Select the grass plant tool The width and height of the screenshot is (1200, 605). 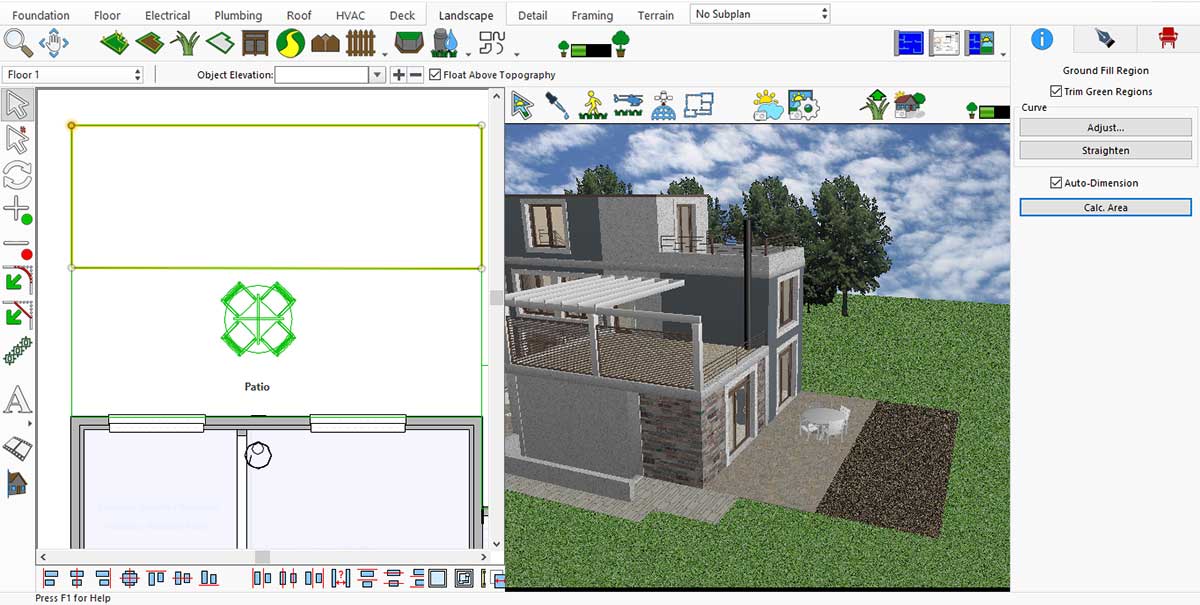coord(185,43)
